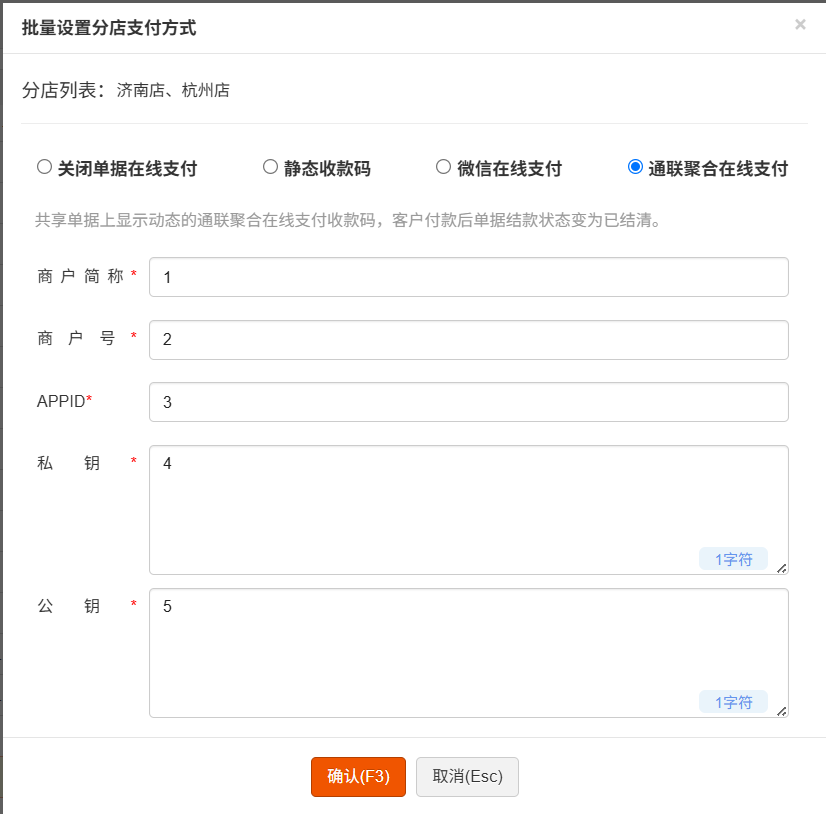Click the 商户简称 field label
Viewport: 826px width, 814px height.
82,277
